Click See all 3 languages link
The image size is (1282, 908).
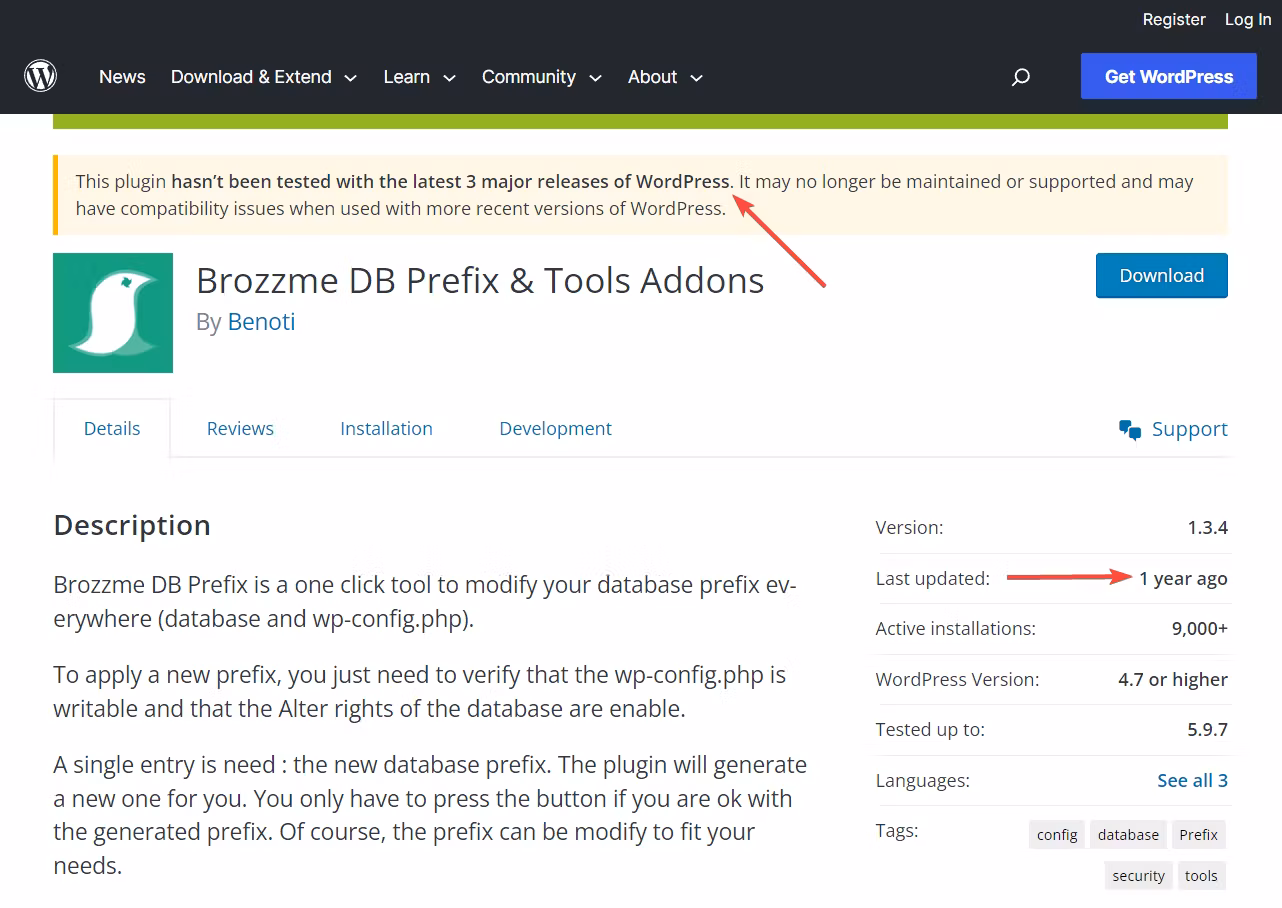coord(1192,780)
